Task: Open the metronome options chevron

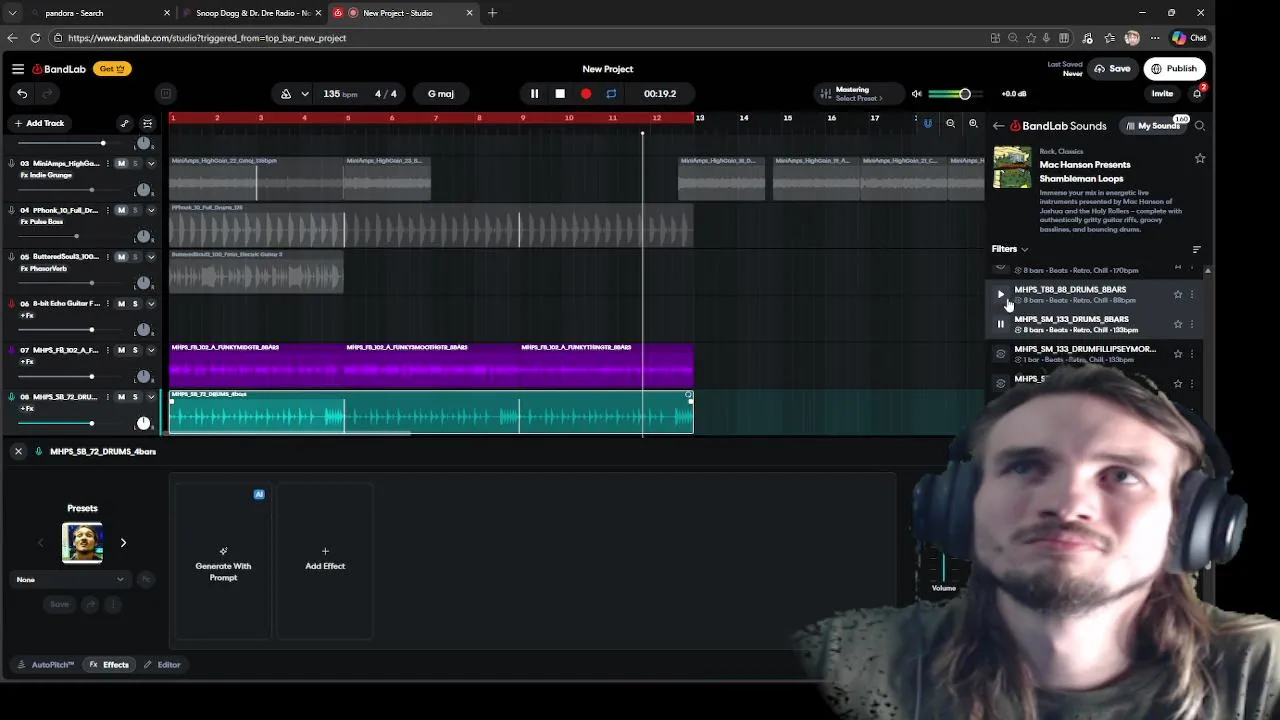Action: pos(304,94)
